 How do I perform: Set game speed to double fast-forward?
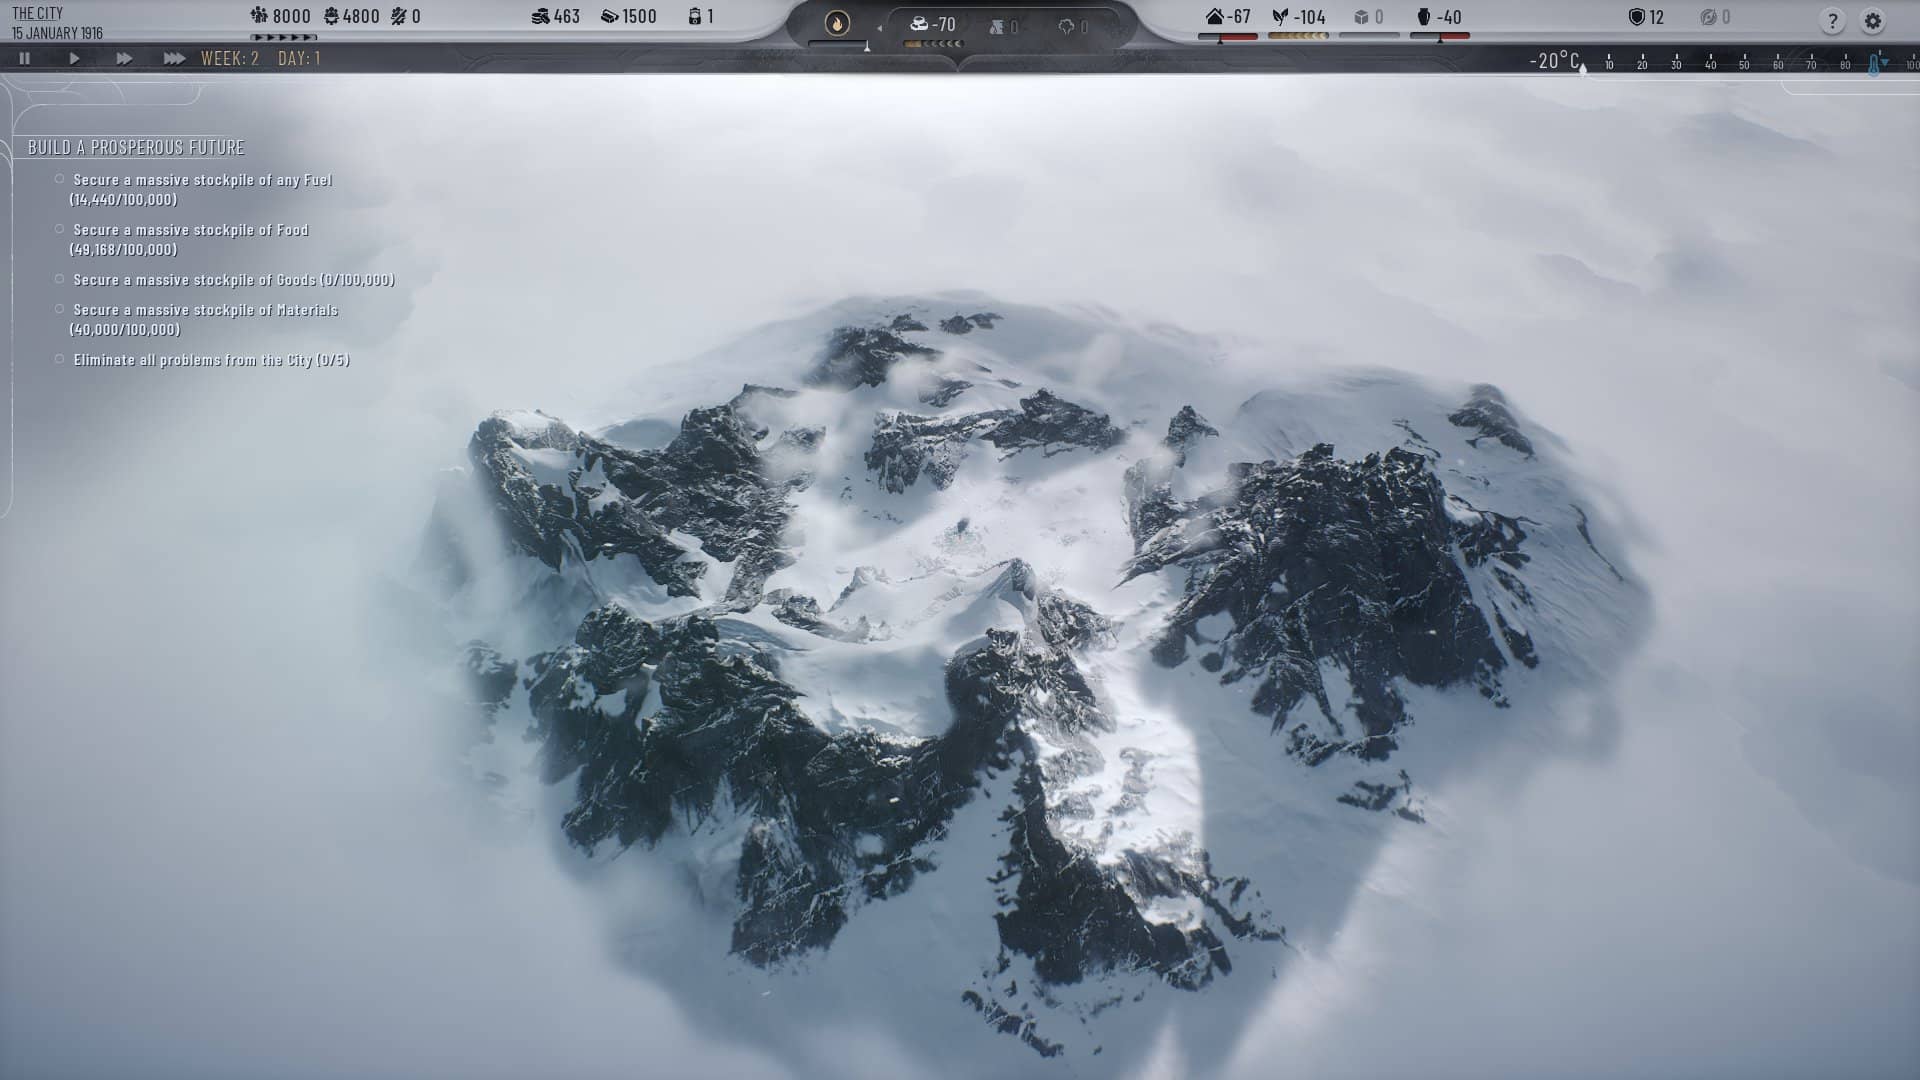click(x=124, y=59)
